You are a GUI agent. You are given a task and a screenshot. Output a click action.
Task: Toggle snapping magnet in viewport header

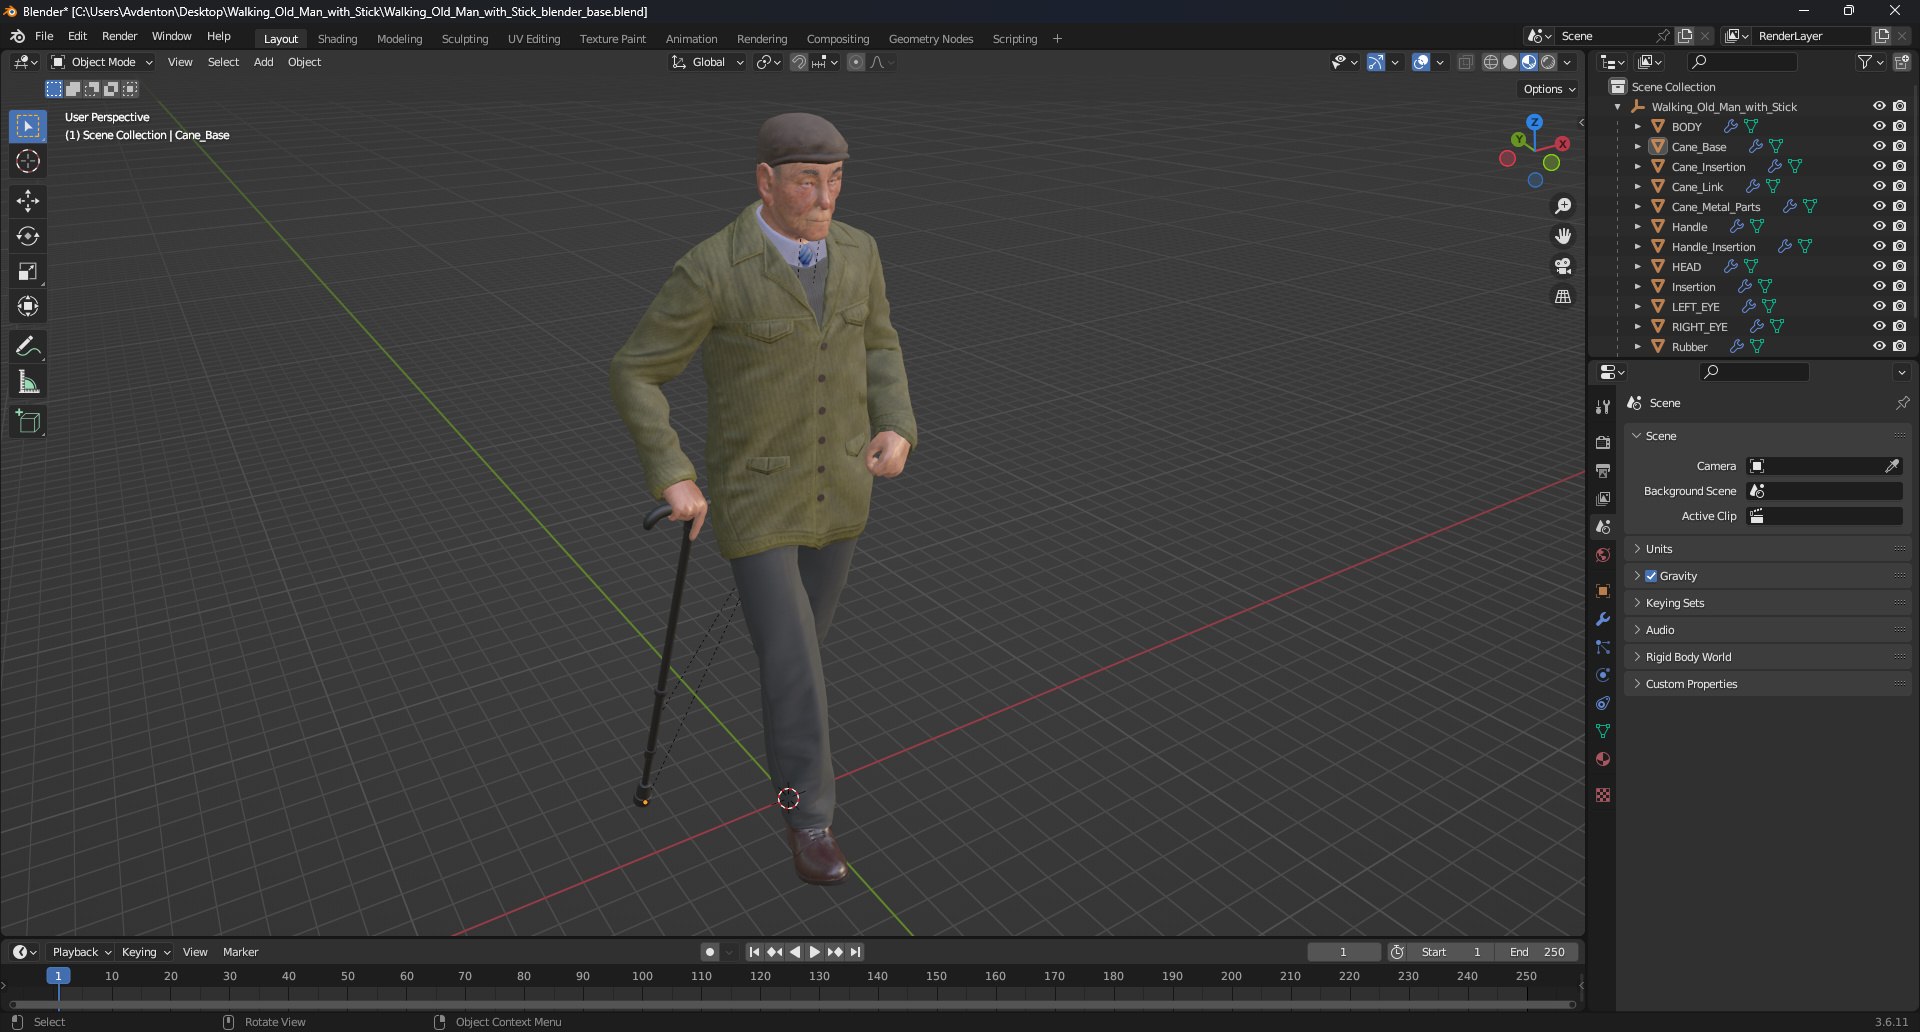[799, 62]
